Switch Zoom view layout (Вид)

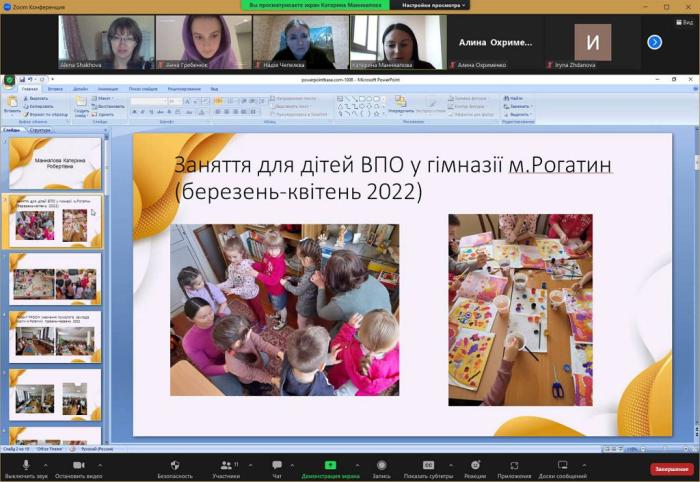[685, 22]
